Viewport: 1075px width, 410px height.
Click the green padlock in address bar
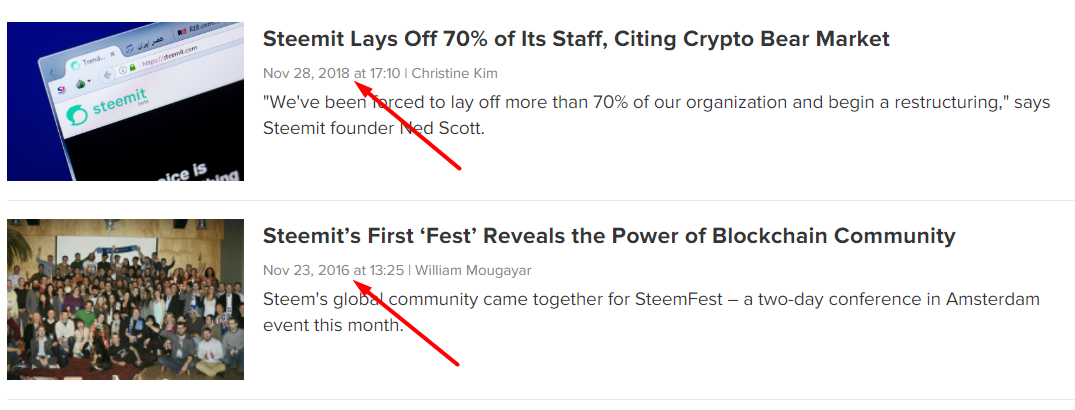pos(131,68)
